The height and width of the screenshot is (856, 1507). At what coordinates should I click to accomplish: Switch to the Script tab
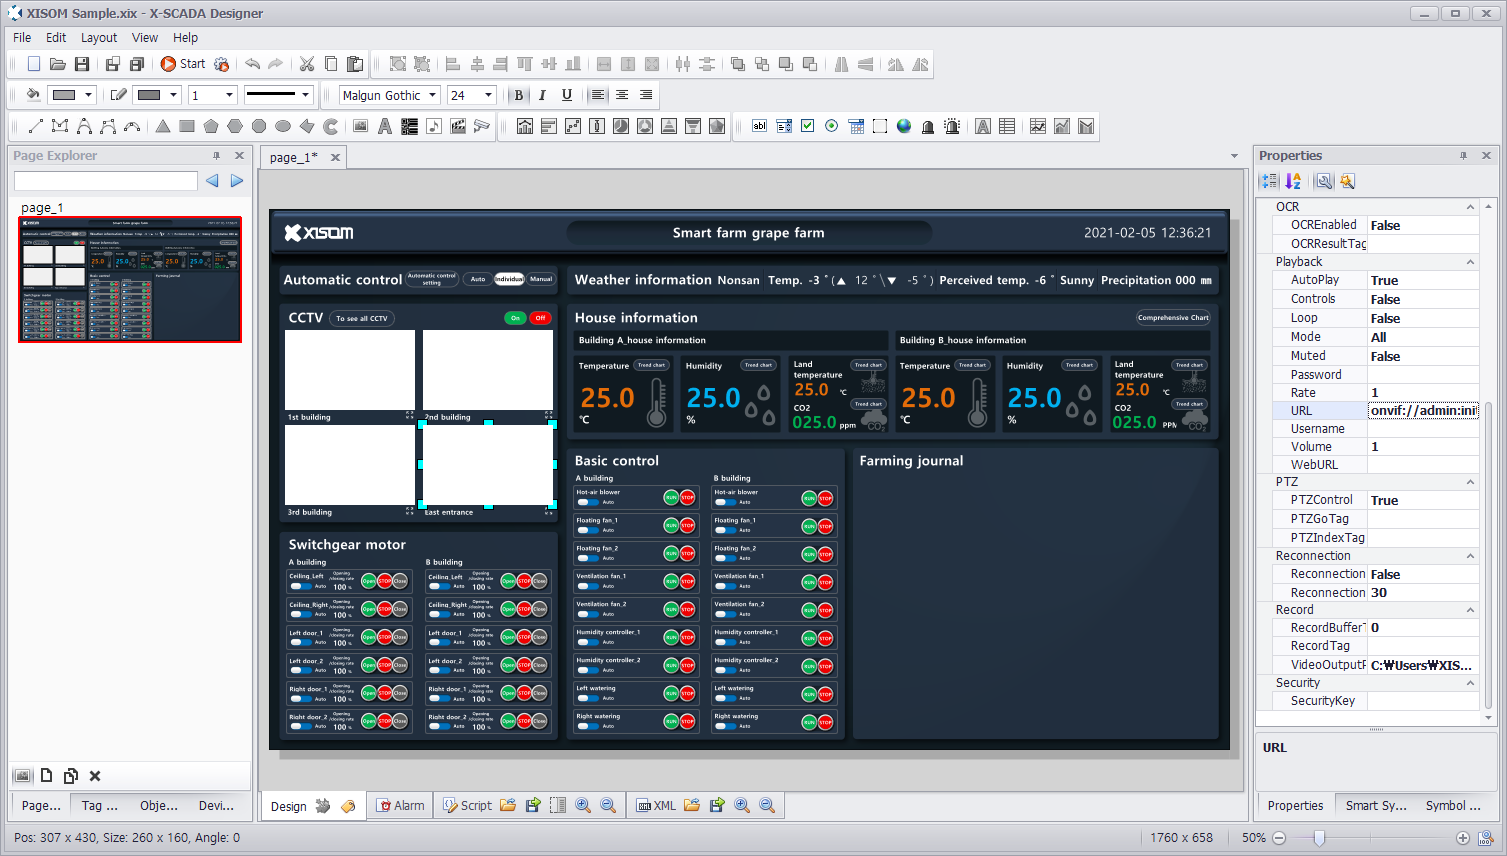pyautogui.click(x=467, y=805)
